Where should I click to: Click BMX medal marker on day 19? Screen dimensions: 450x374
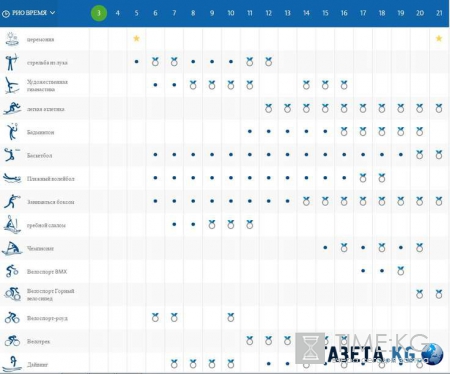(x=401, y=271)
